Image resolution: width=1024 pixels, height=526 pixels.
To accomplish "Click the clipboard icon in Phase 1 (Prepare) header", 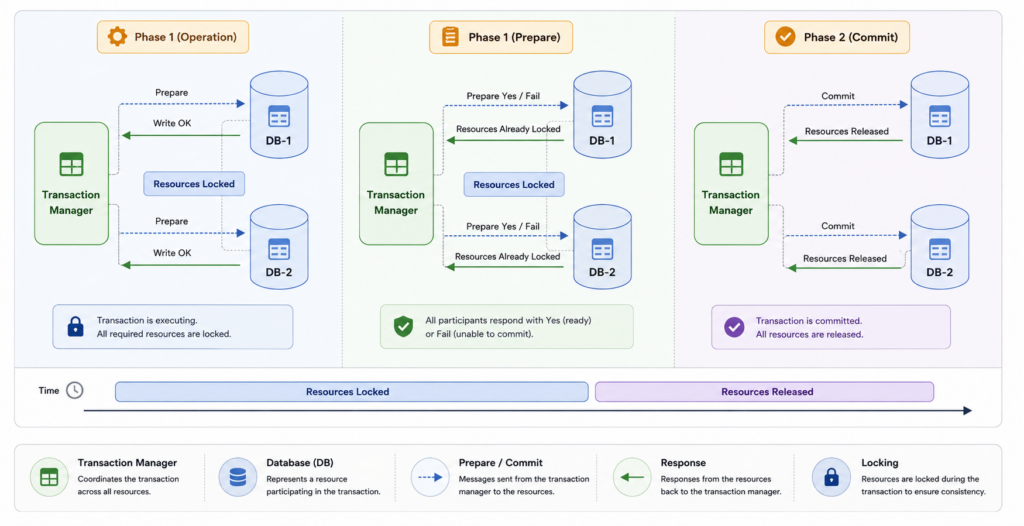I will tap(451, 37).
